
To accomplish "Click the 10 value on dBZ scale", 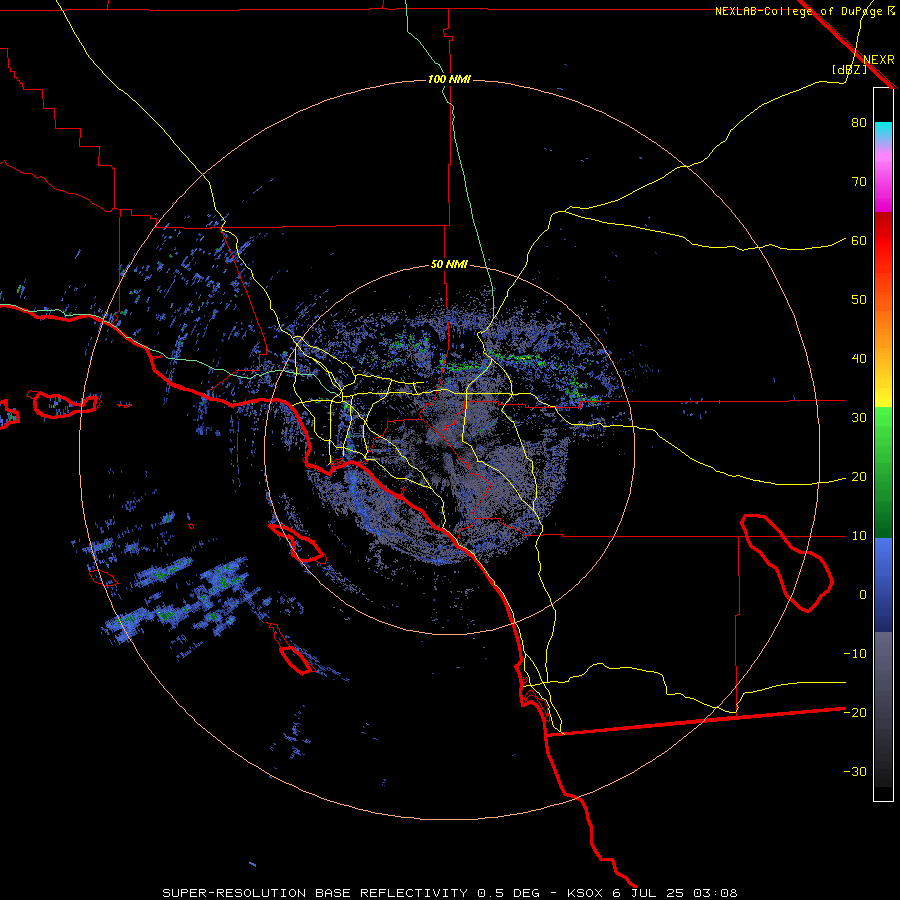I will point(859,536).
